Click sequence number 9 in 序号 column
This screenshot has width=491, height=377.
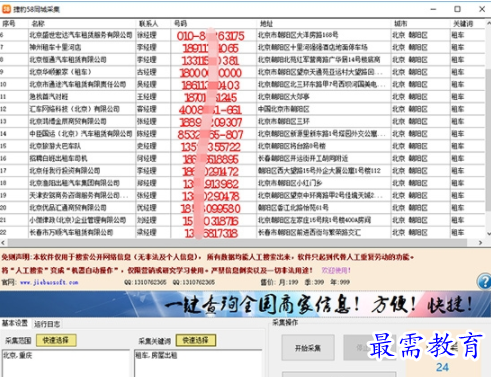click(2, 72)
